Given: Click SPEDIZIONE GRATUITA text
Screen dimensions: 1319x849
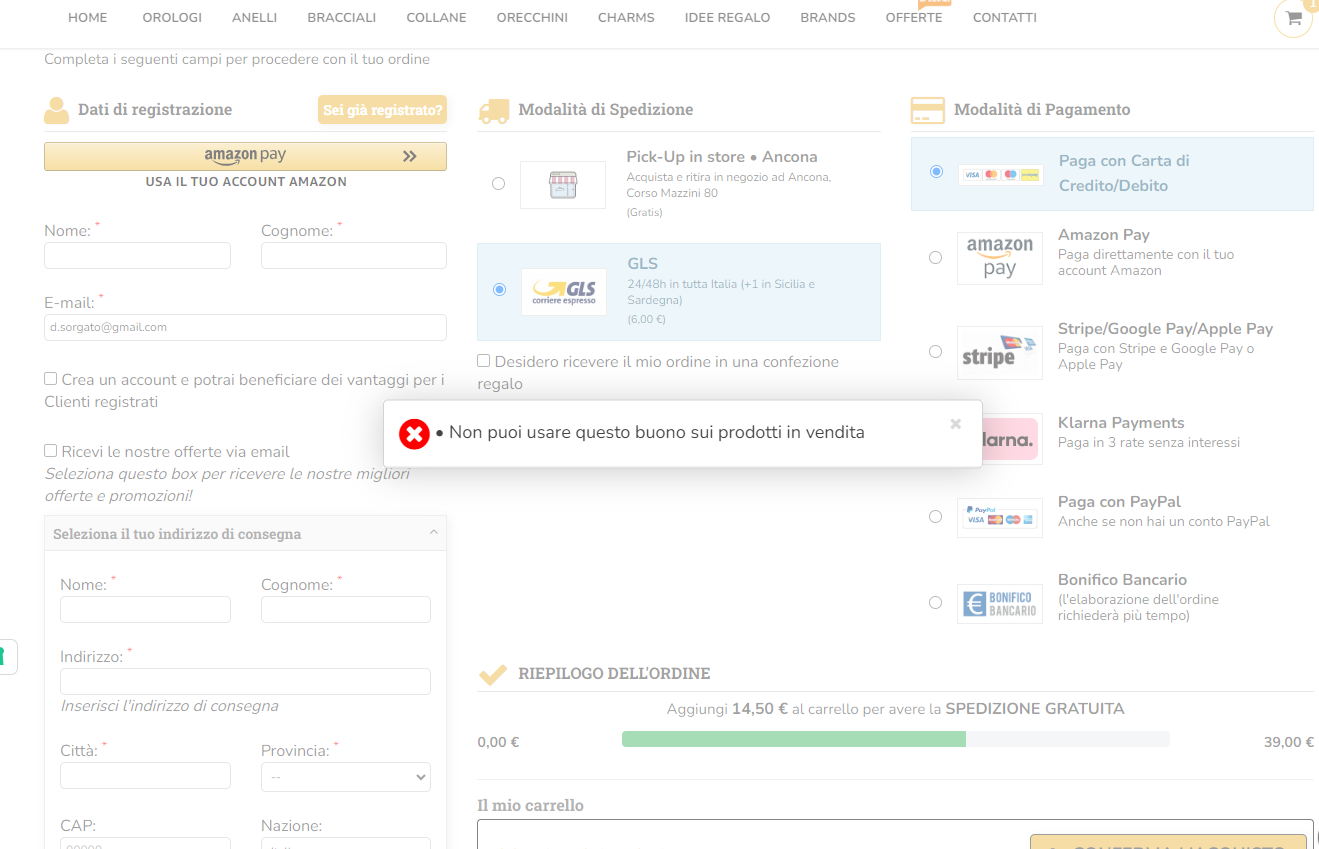Looking at the screenshot, I should (1035, 709).
